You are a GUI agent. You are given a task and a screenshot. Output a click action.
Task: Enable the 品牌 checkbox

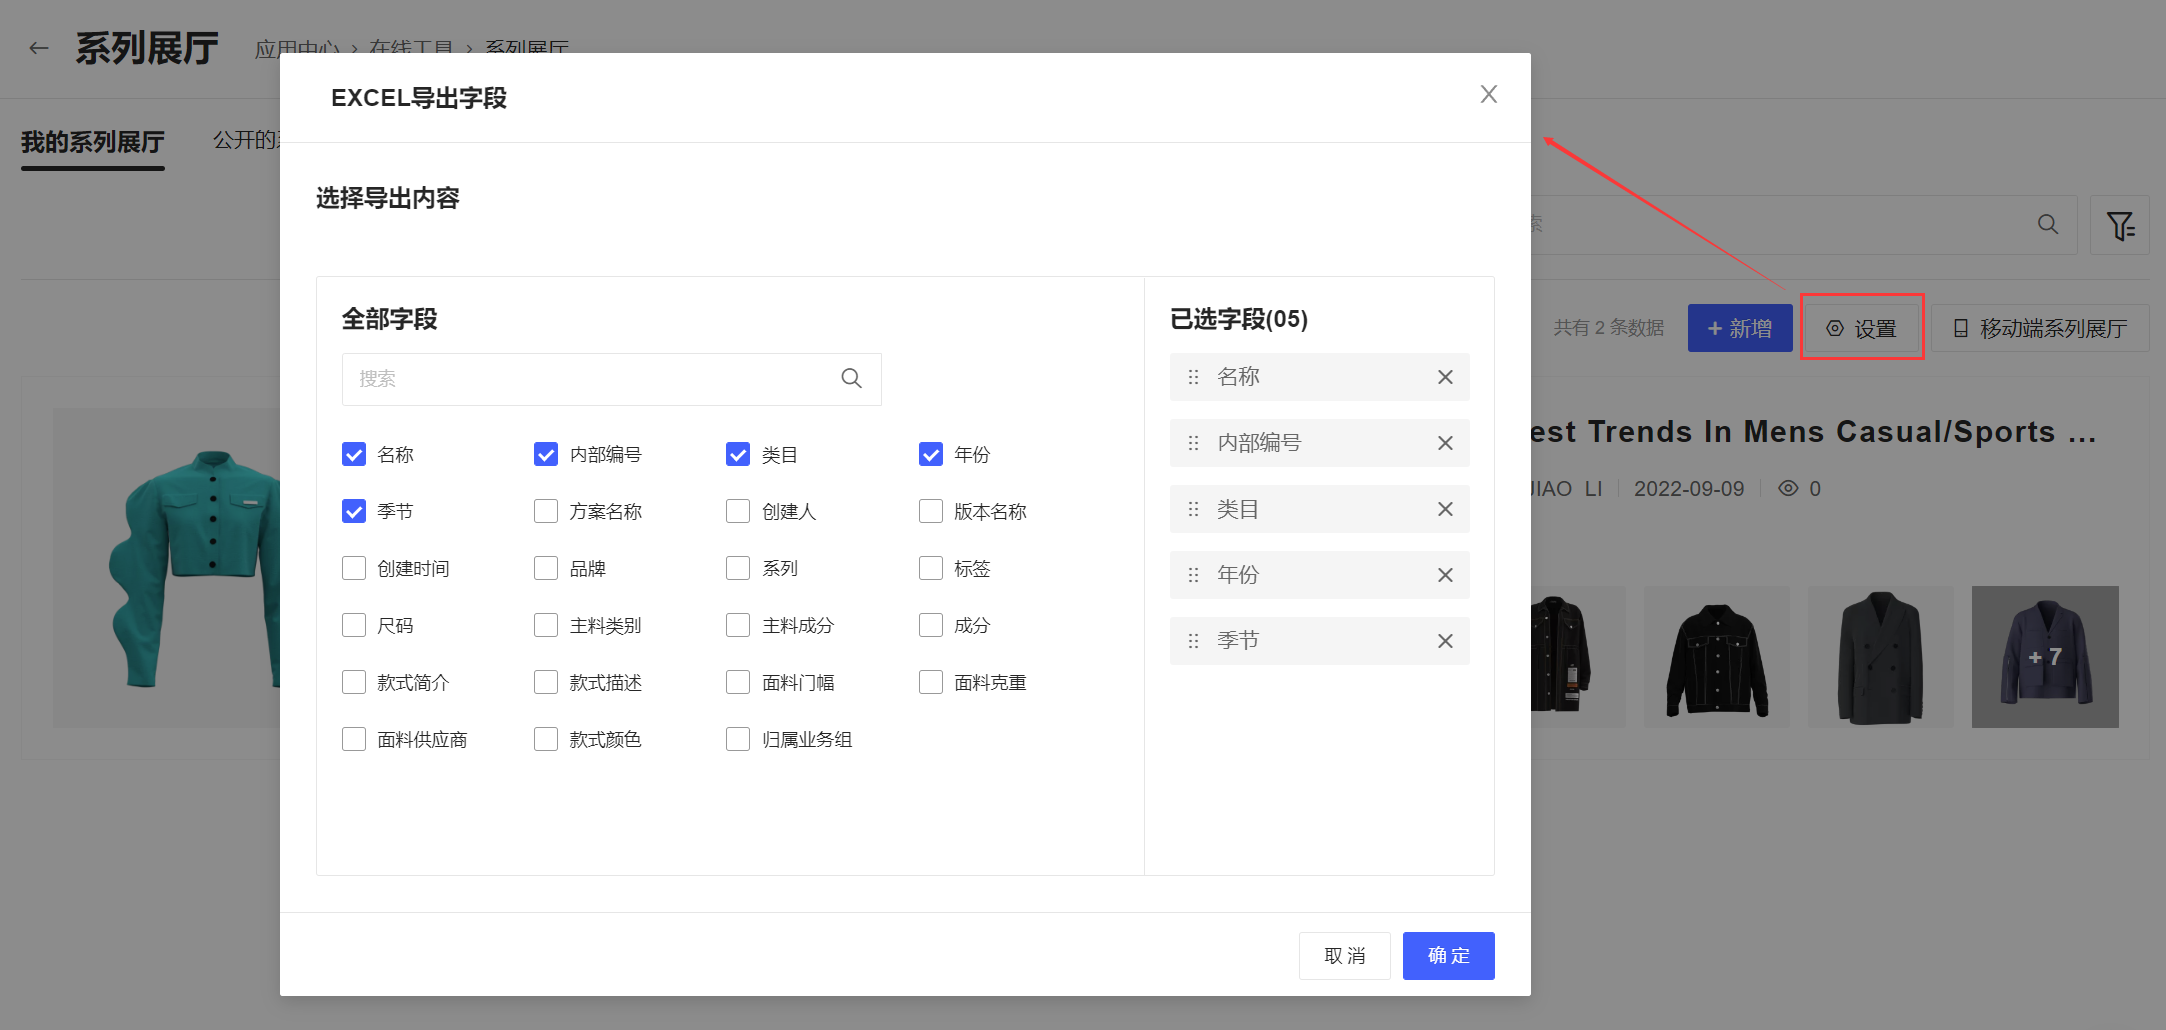point(546,569)
